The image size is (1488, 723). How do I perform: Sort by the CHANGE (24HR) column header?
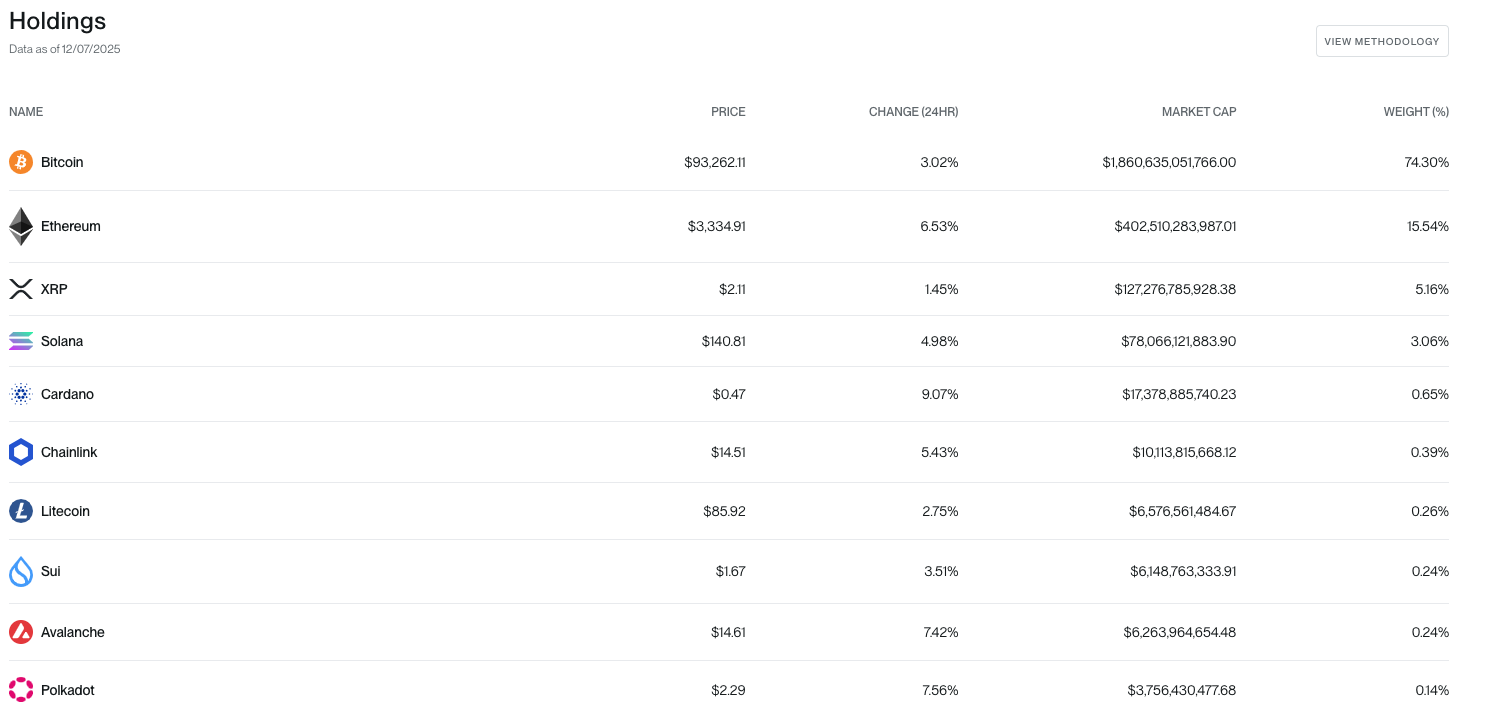(x=913, y=111)
